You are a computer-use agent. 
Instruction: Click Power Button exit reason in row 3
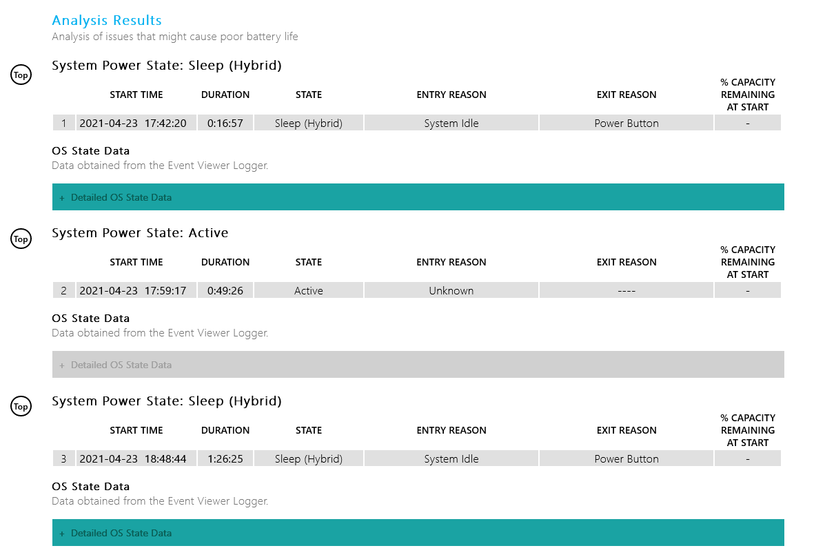pyautogui.click(x=626, y=459)
